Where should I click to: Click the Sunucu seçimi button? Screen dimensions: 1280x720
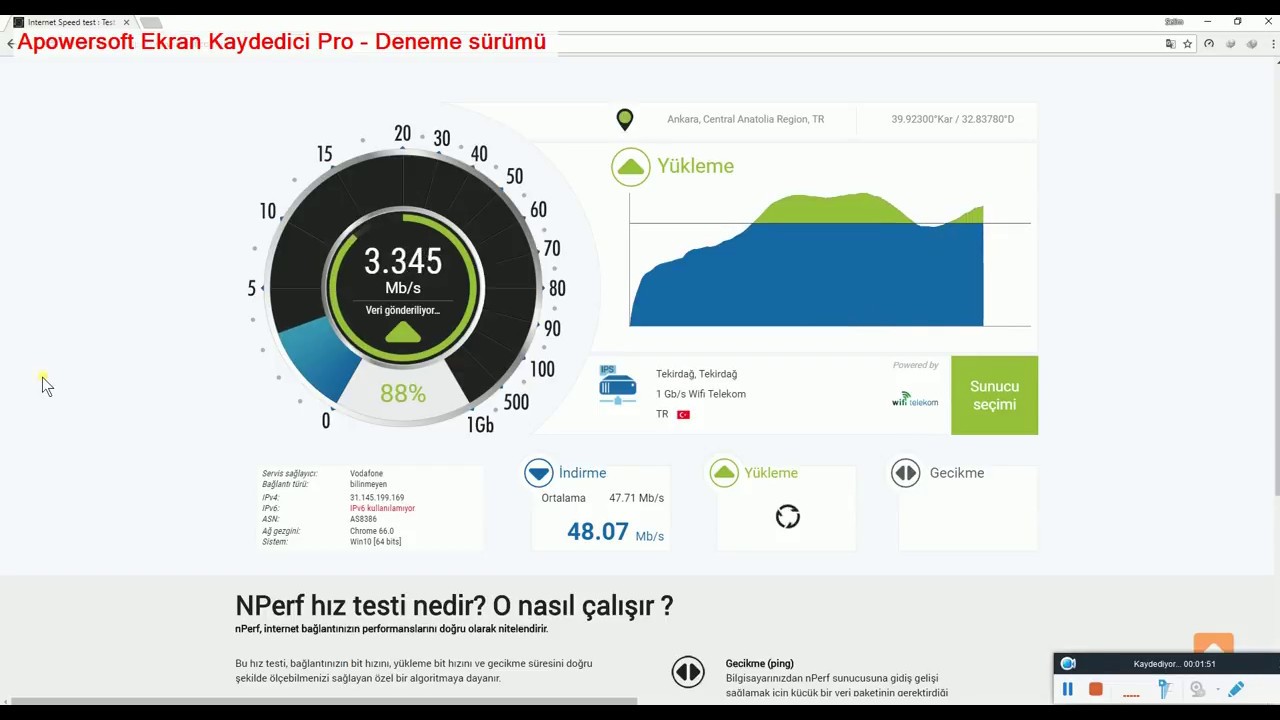[x=994, y=395]
